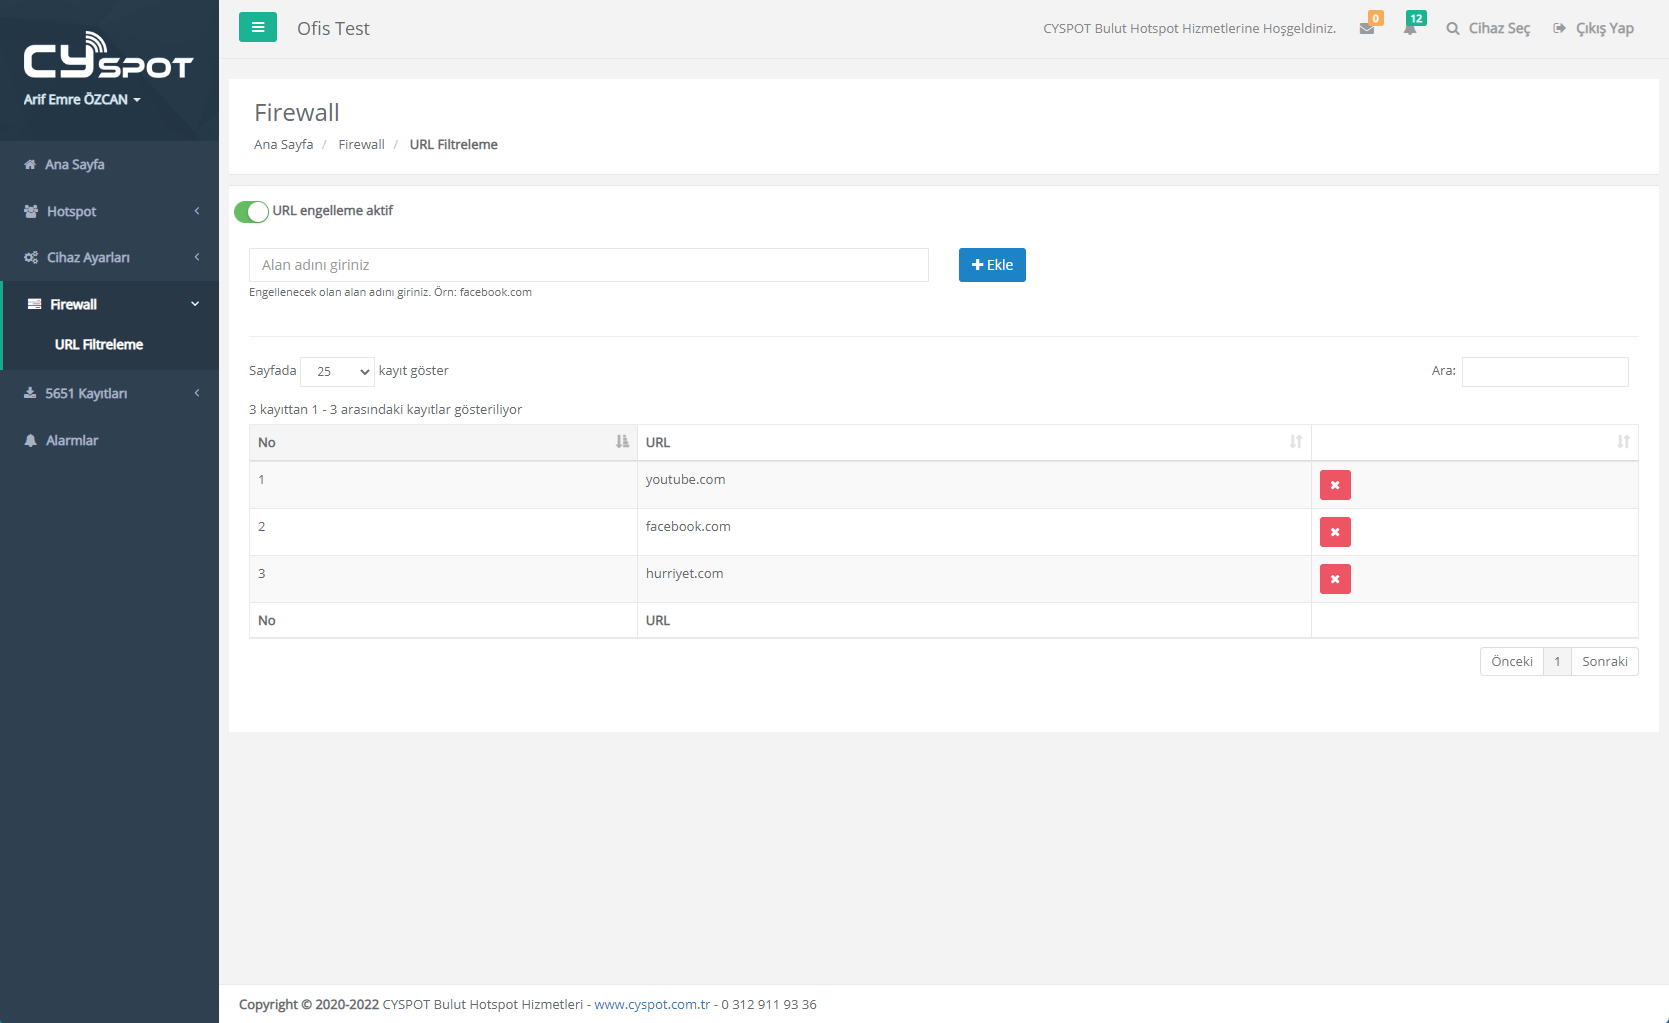Viewport: 1669px width, 1023px height.
Task: Expand the Hotspot sidebar menu
Action: coord(110,211)
